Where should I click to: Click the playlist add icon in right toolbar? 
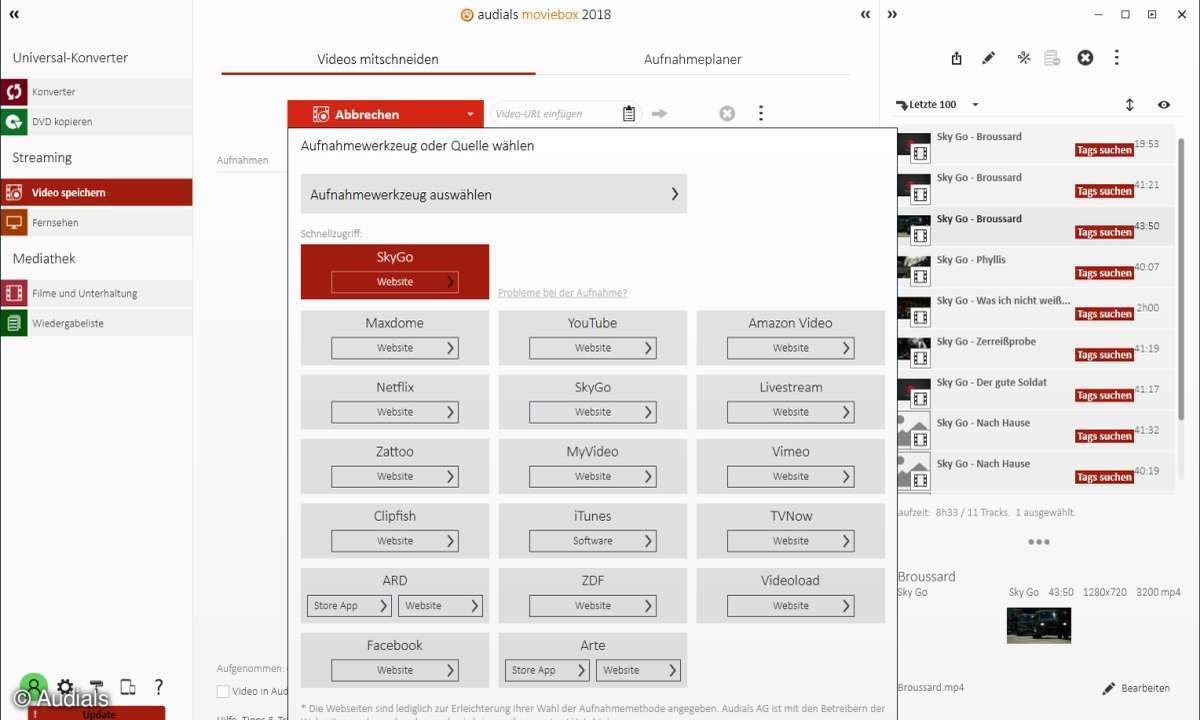coord(1052,58)
